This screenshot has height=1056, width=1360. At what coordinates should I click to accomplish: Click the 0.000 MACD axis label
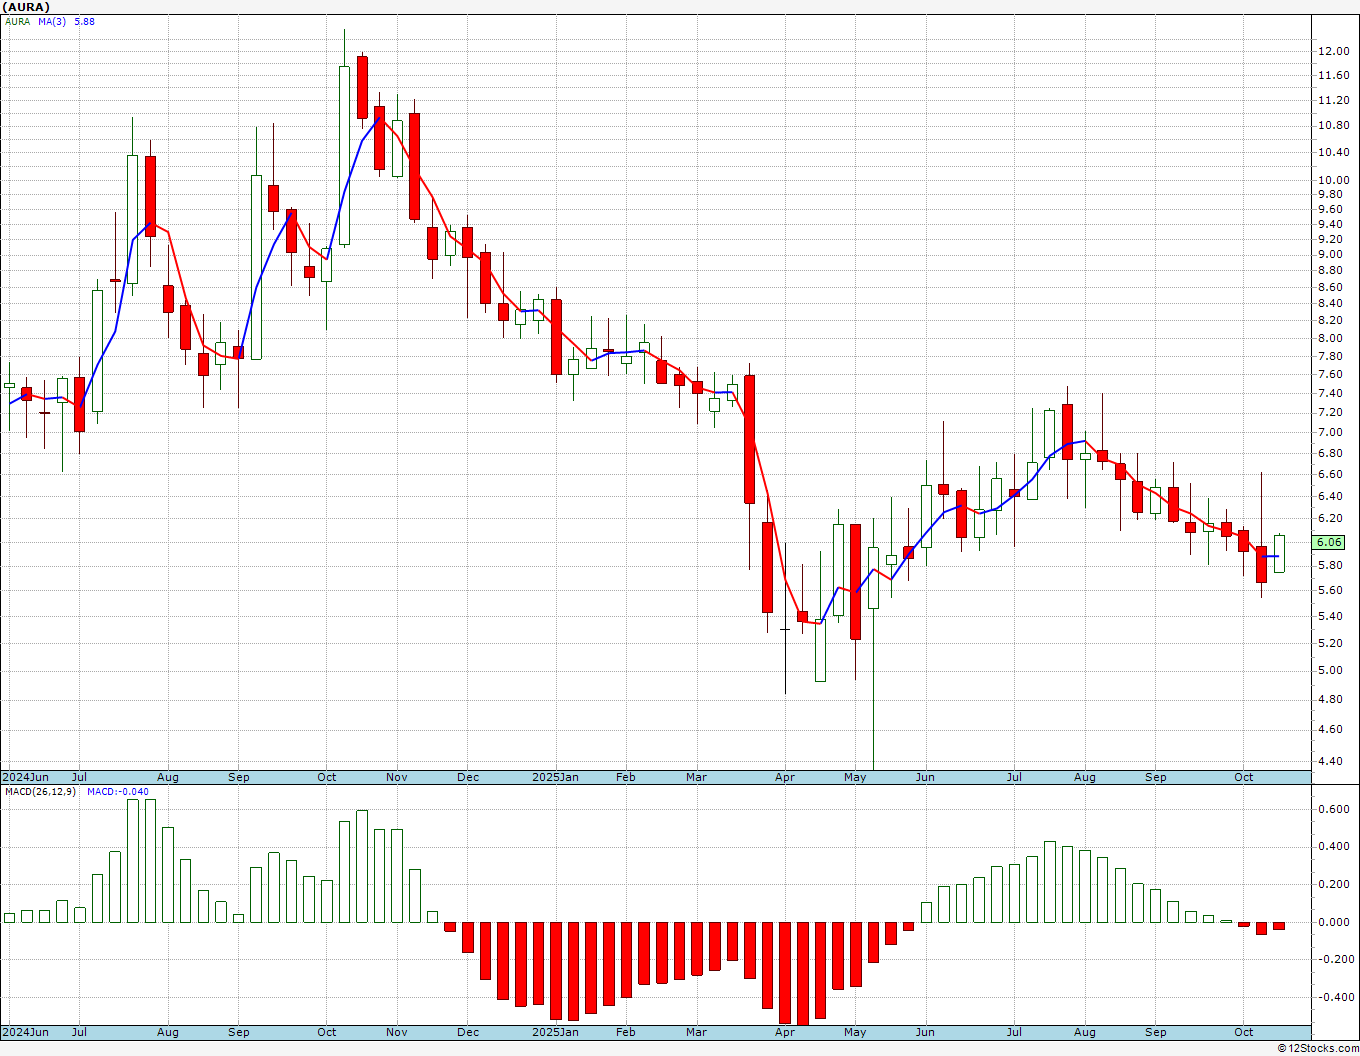pos(1334,922)
